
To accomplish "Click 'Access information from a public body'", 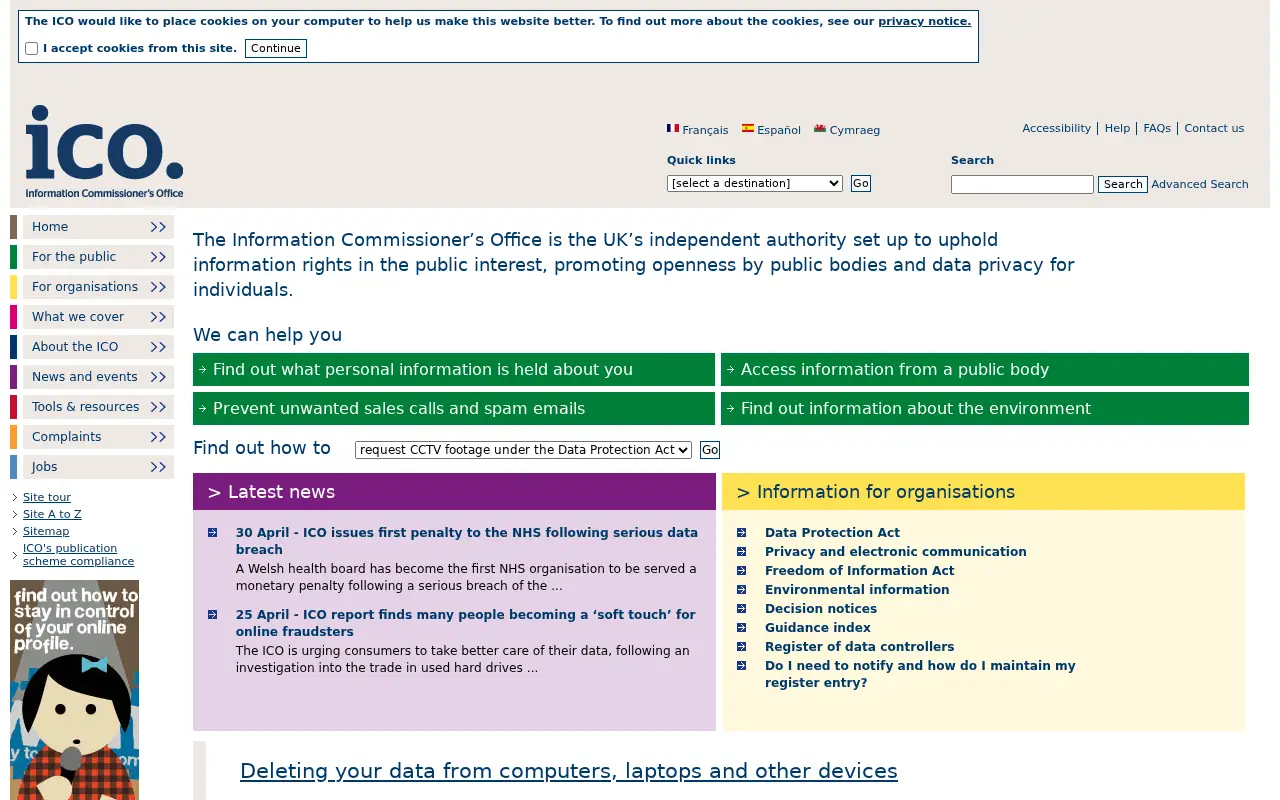I will pos(985,369).
